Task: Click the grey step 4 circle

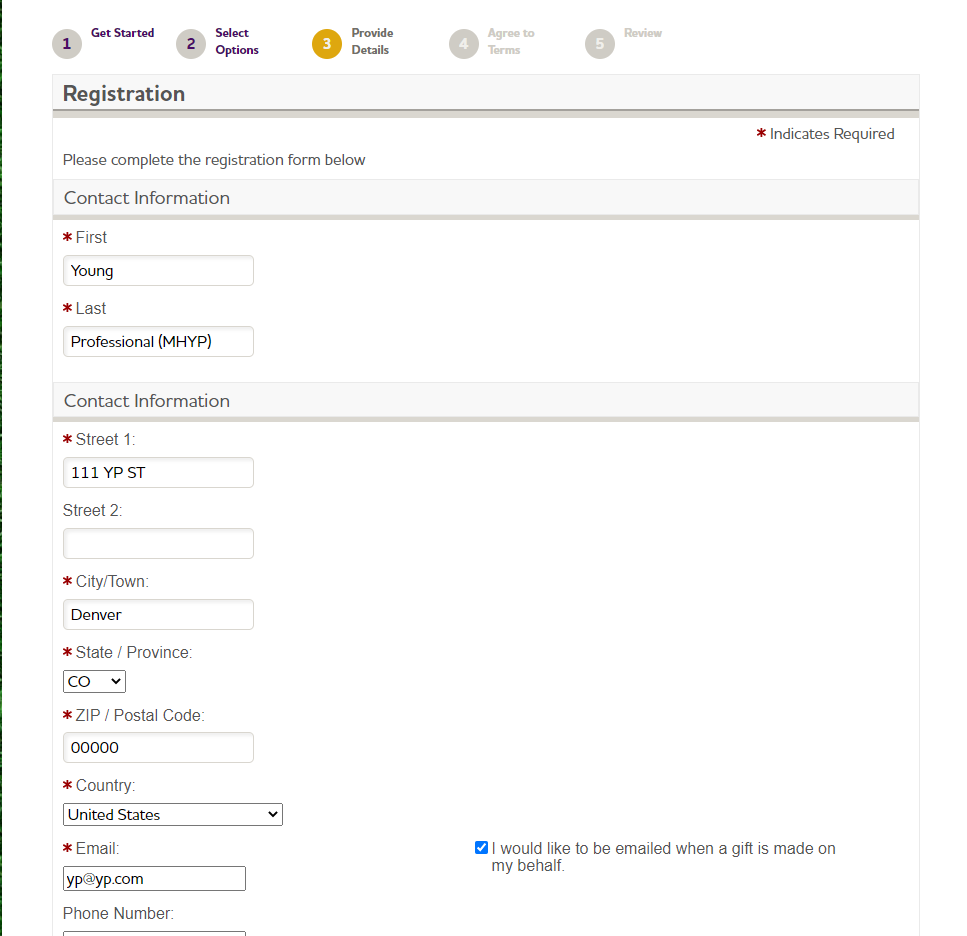Action: pyautogui.click(x=464, y=44)
